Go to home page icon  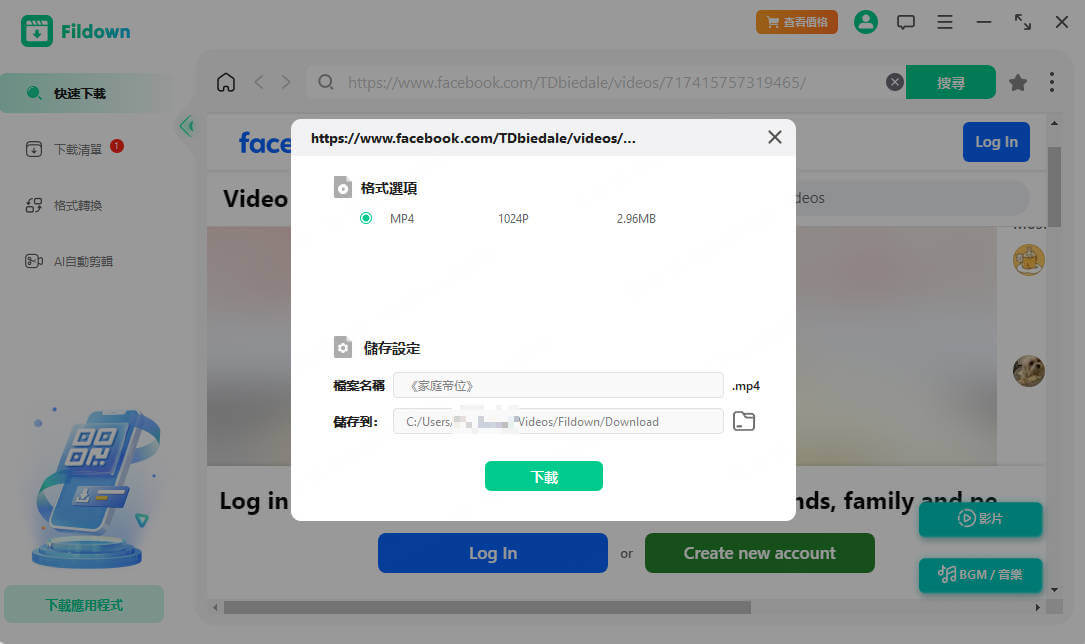(226, 82)
